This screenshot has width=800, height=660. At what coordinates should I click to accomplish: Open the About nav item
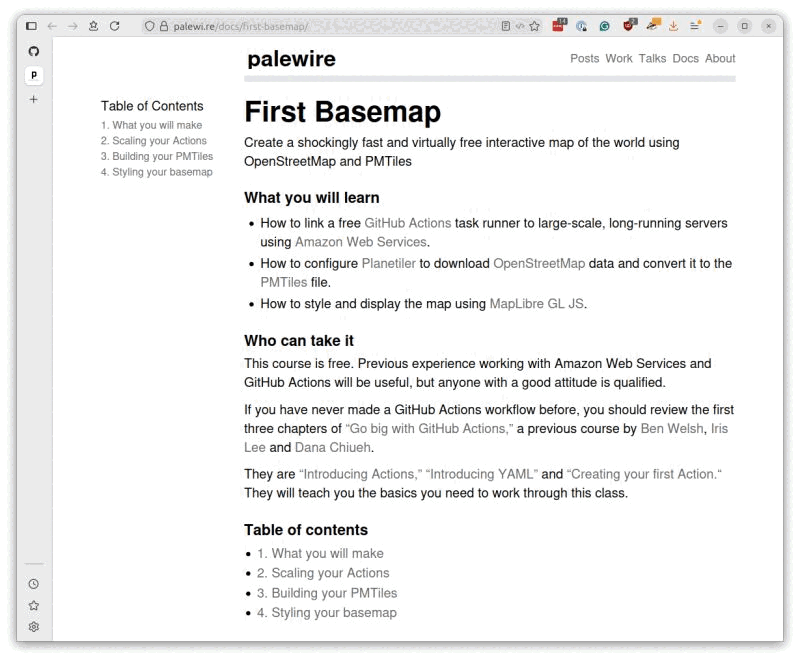720,59
